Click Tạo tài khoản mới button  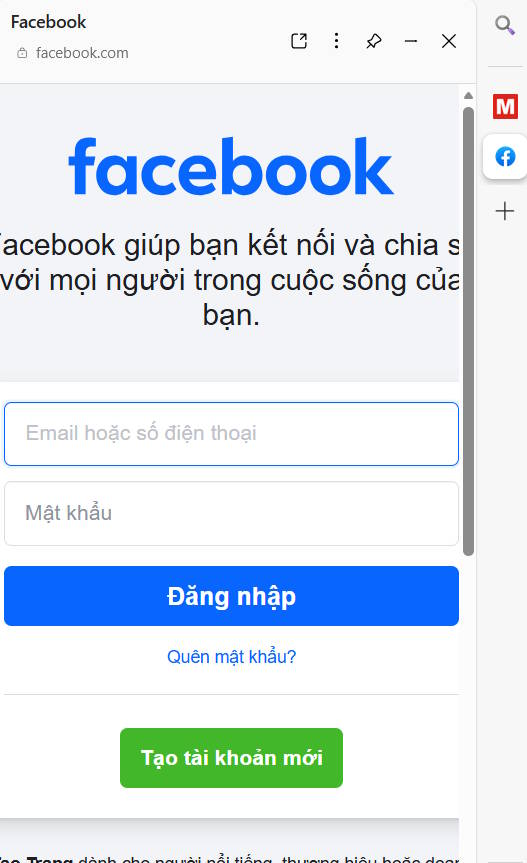pos(231,758)
